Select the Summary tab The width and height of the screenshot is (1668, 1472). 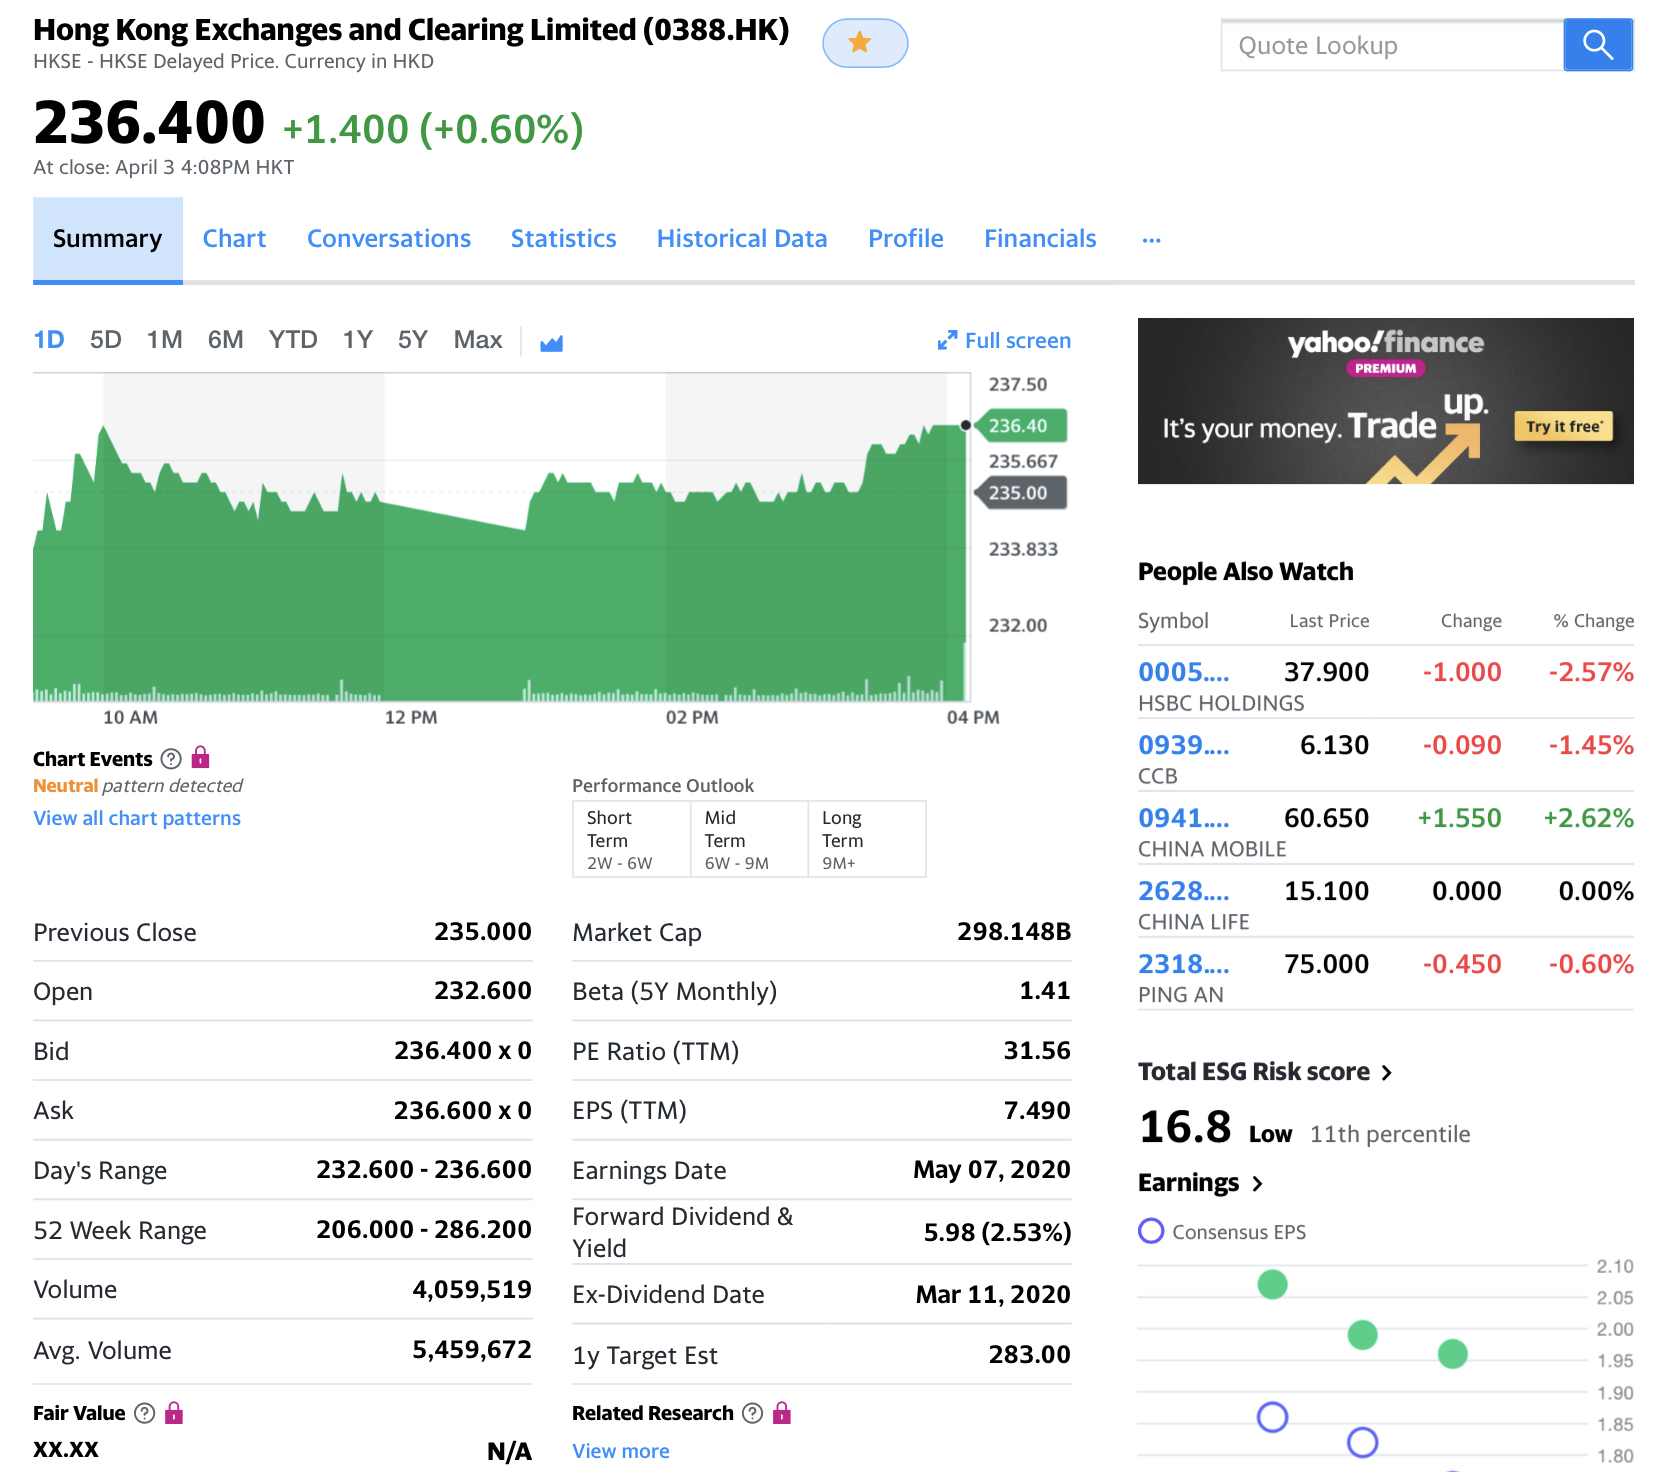coord(108,239)
